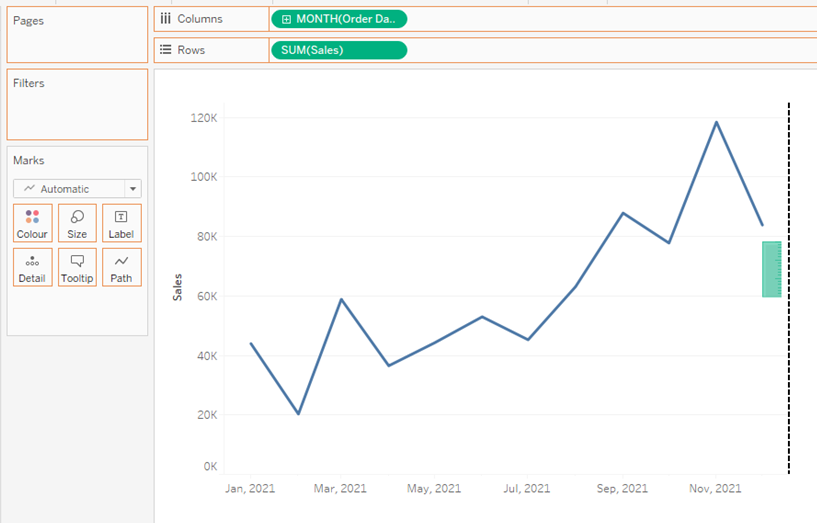Click the dropdown arrow on Marks type

point(132,188)
